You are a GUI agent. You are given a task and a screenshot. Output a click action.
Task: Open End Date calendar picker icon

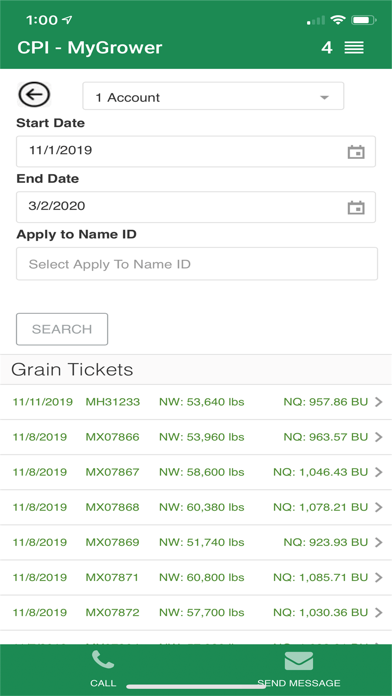pos(356,207)
